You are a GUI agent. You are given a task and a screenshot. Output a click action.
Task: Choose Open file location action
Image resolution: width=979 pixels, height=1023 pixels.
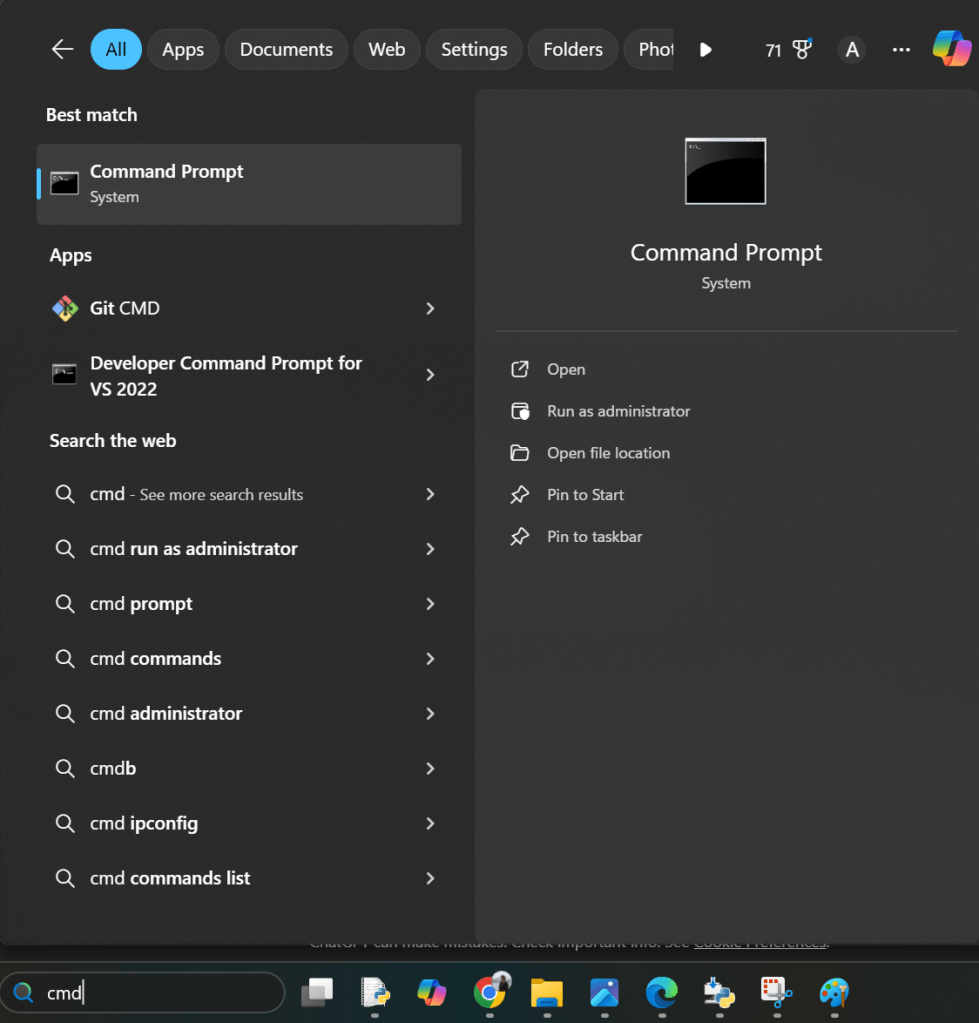(608, 453)
